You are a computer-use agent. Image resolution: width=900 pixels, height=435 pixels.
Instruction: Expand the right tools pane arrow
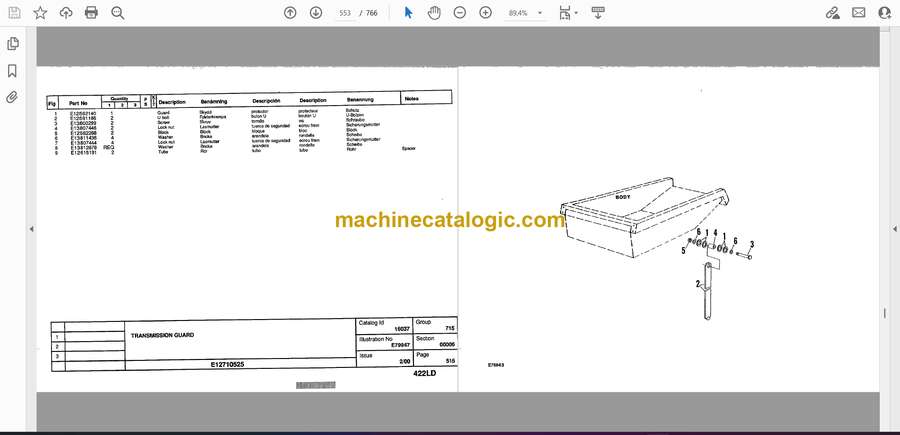coord(894,229)
